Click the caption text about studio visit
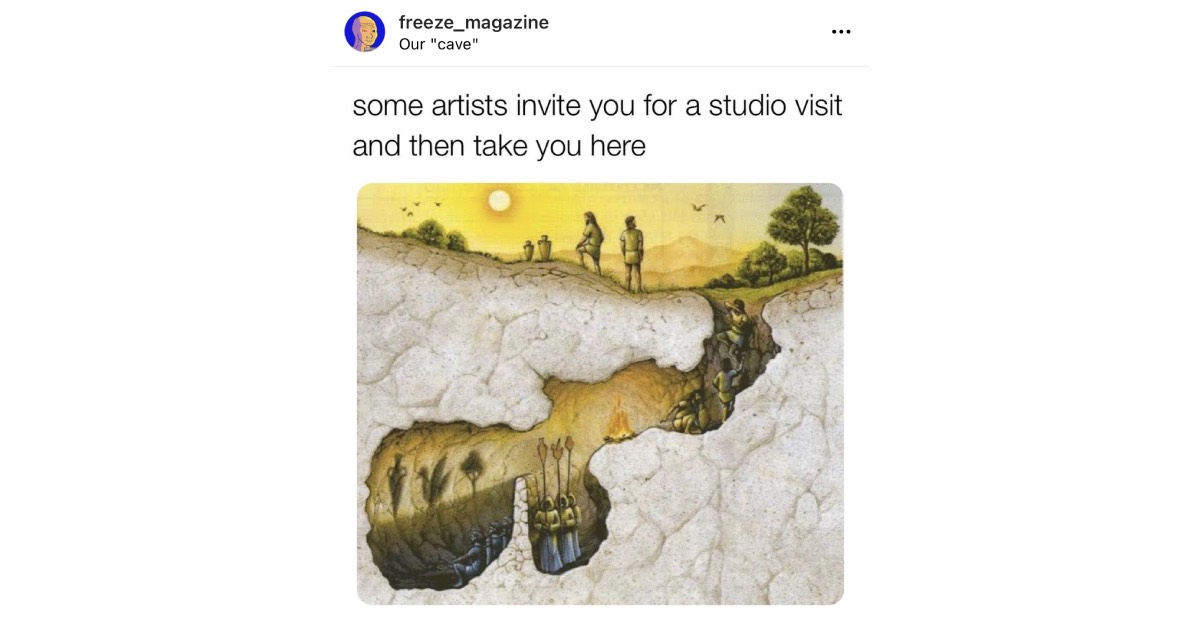 (x=597, y=126)
